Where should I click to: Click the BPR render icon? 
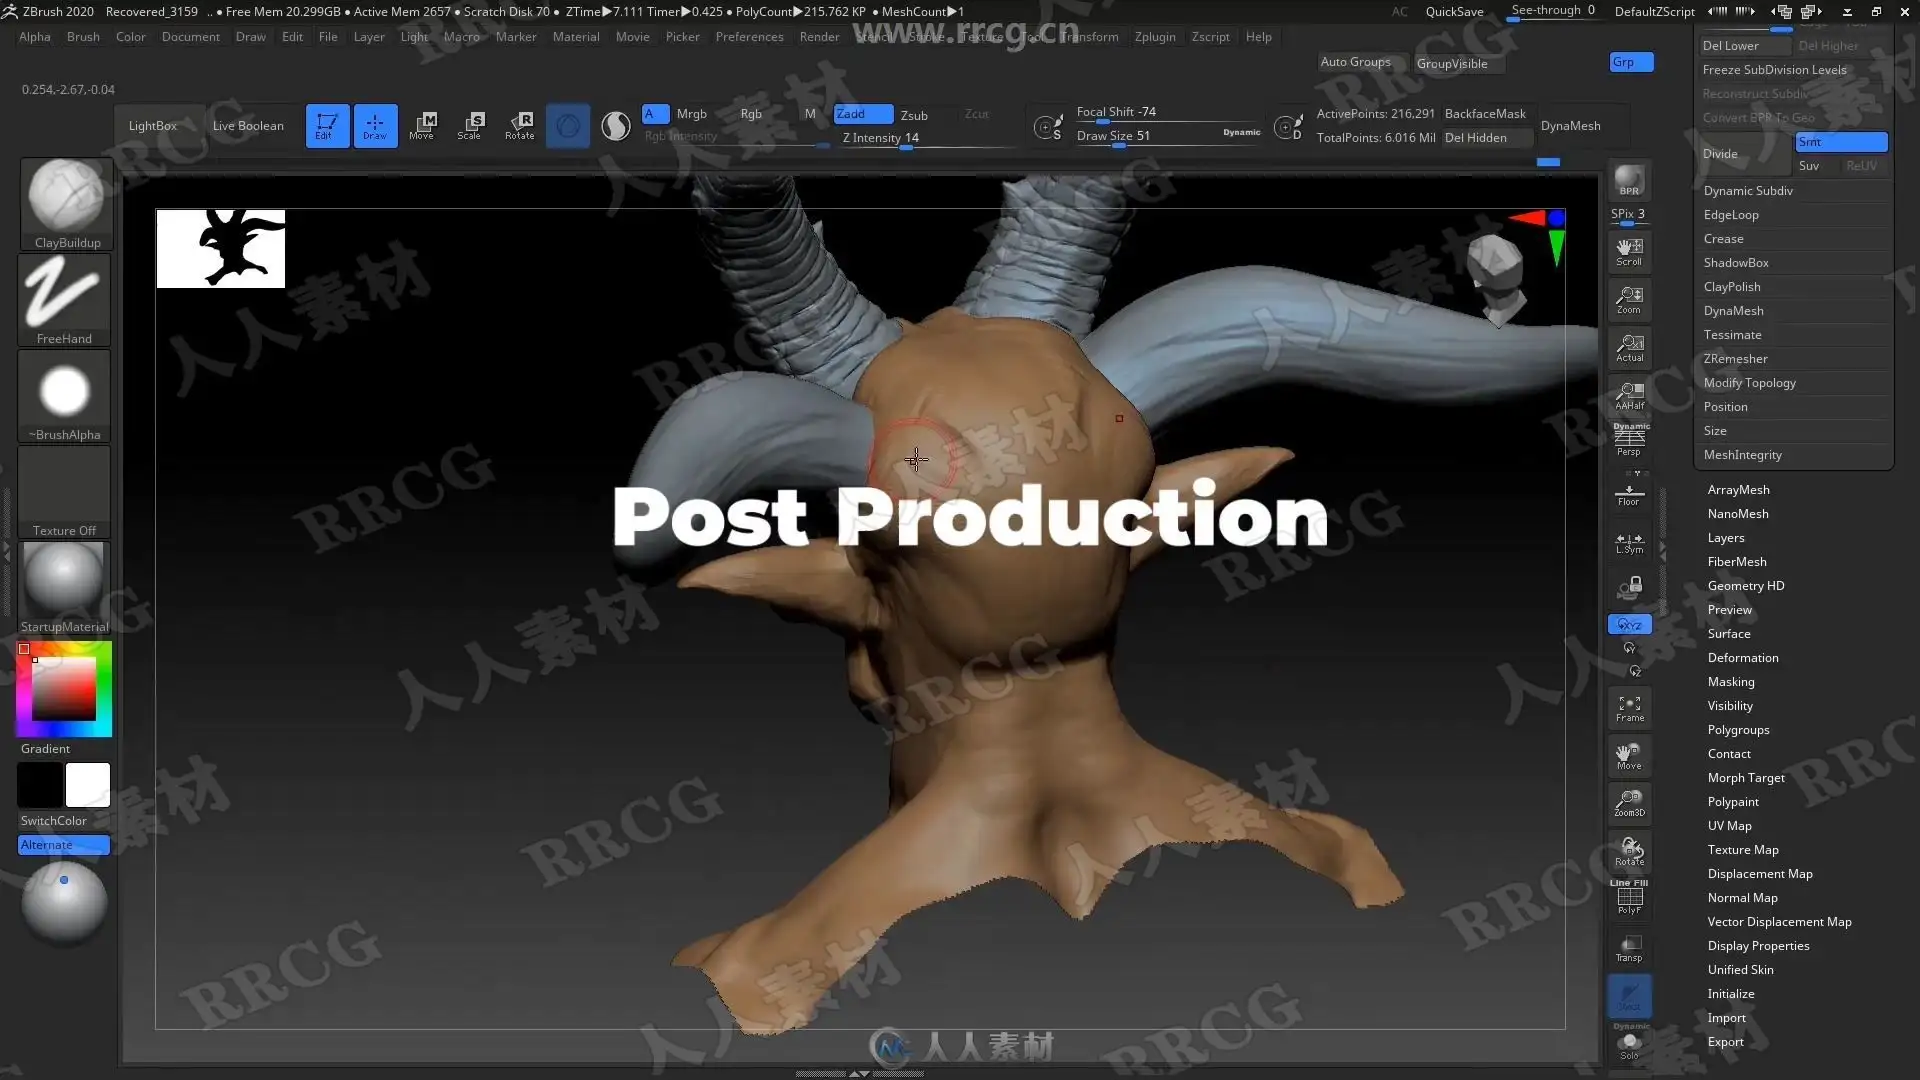point(1629,180)
